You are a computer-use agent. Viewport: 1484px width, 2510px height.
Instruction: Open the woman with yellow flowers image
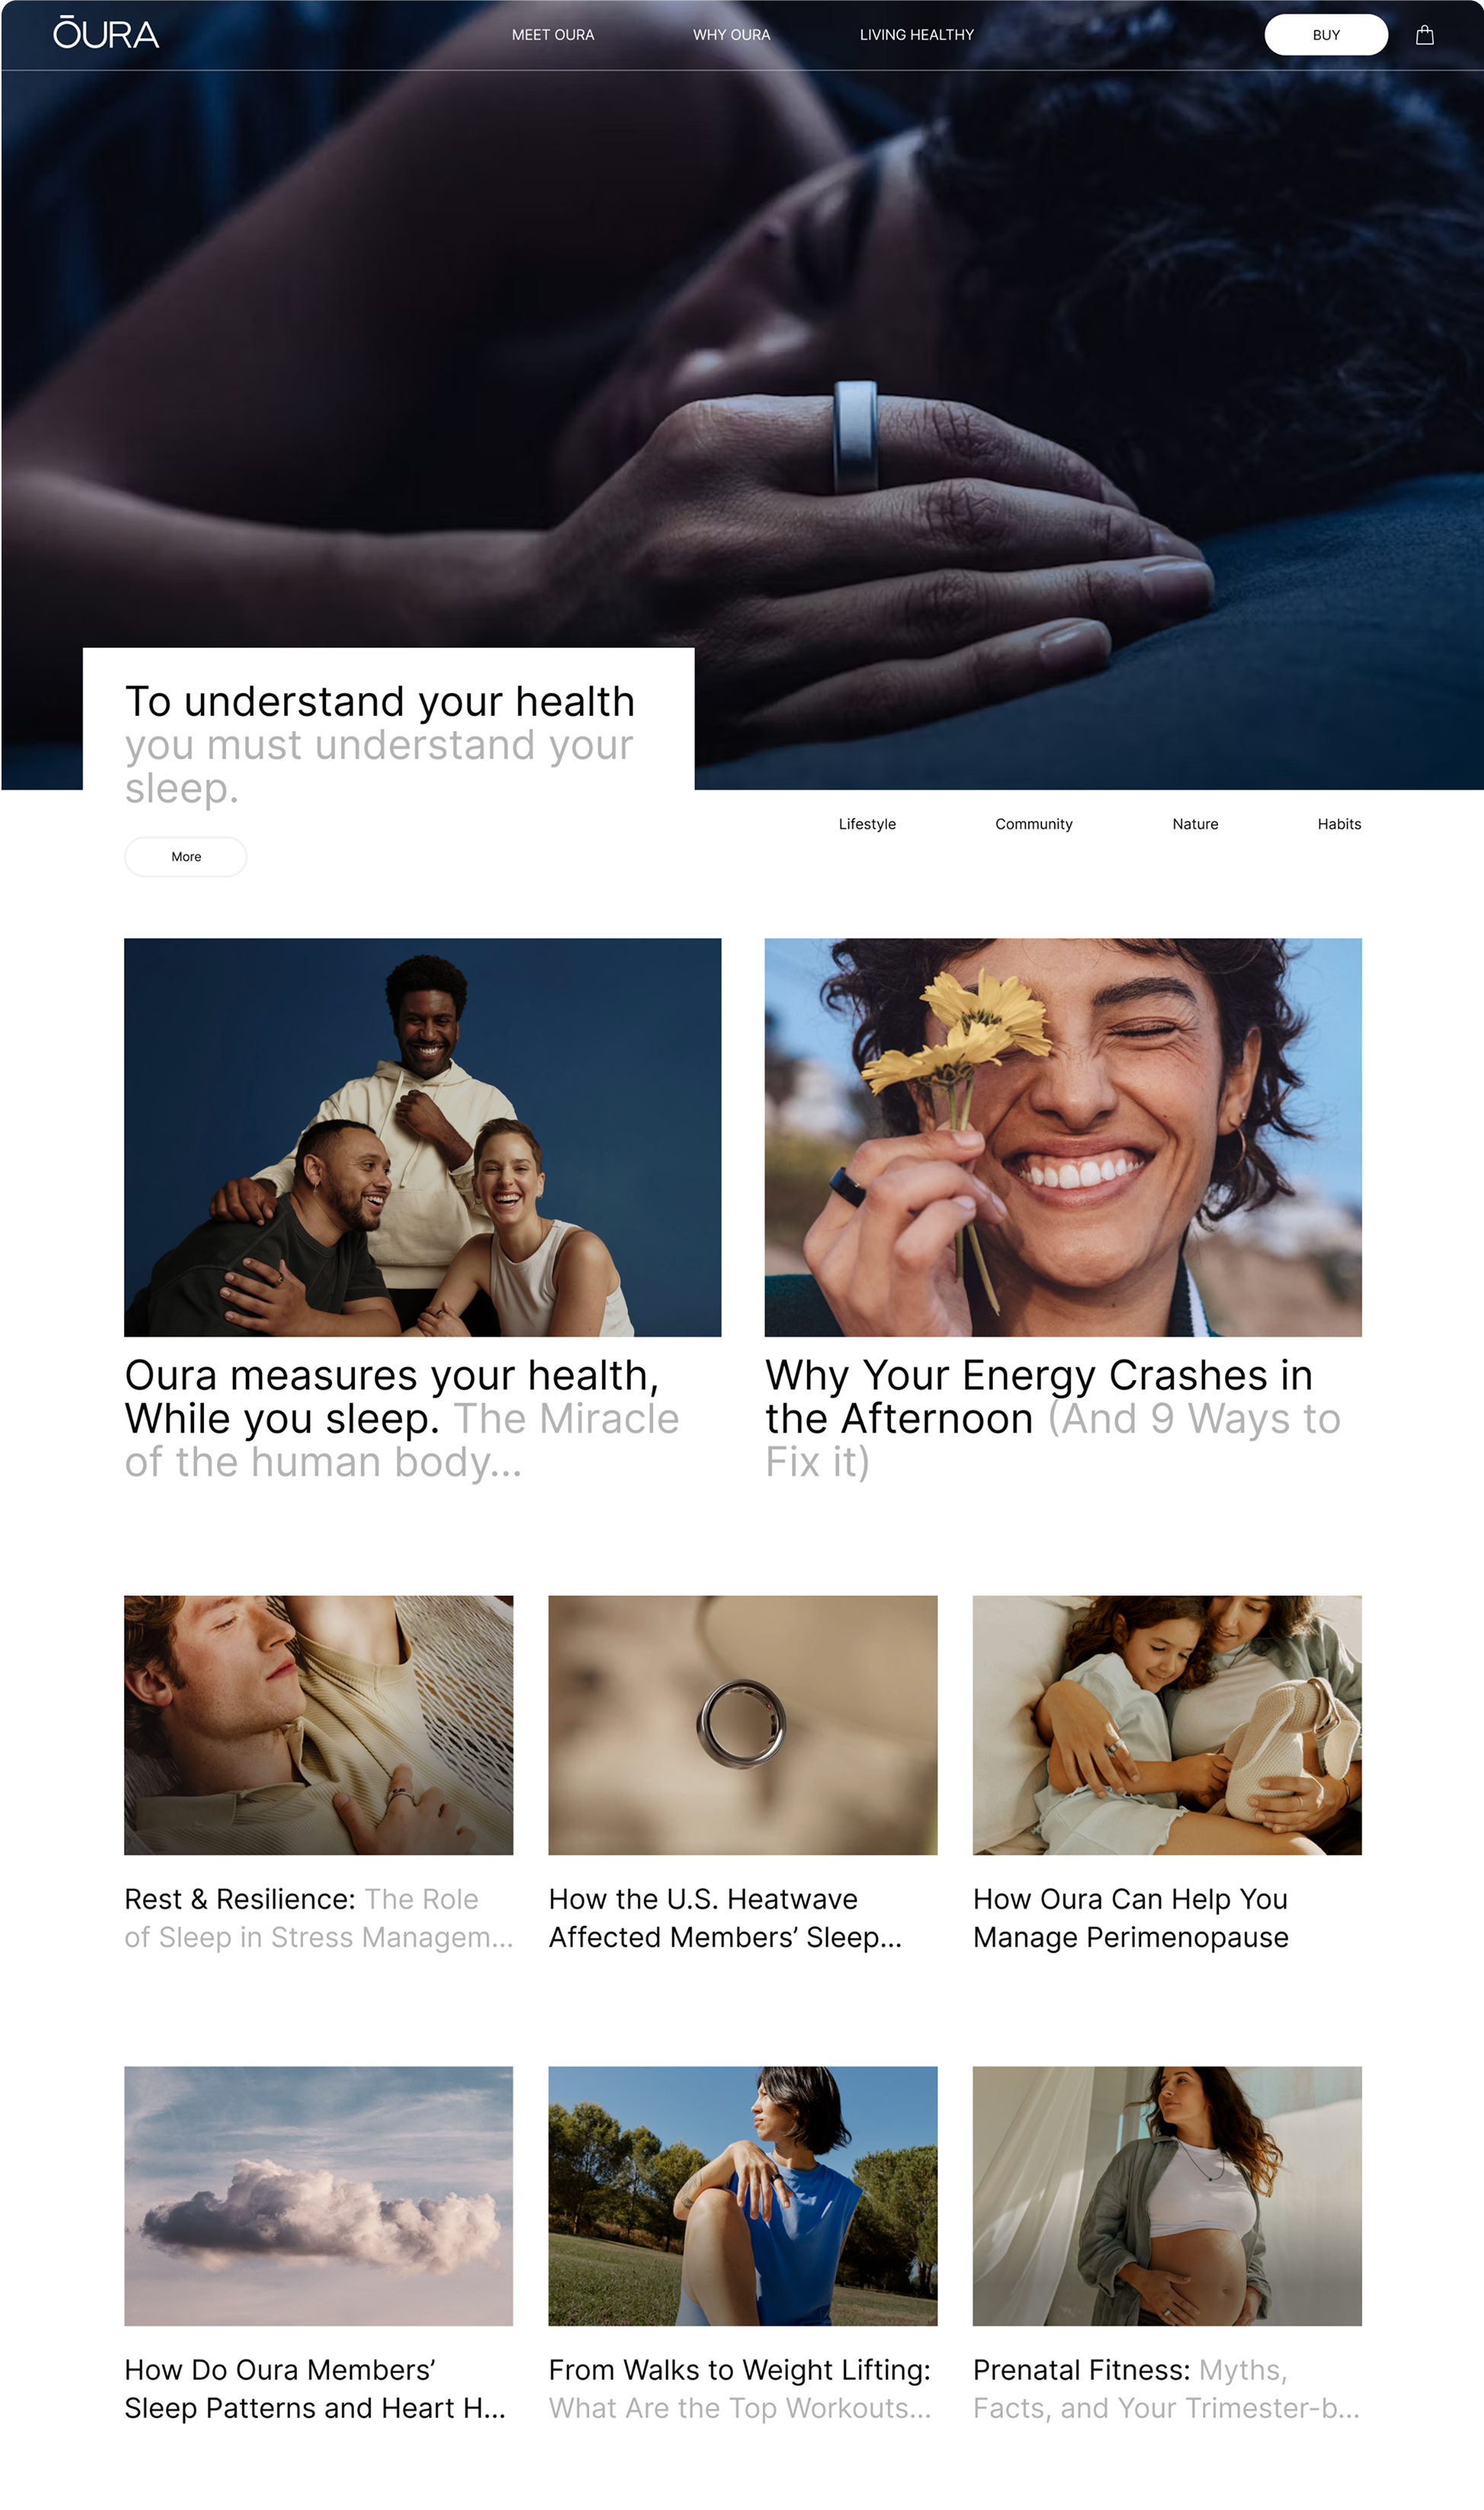pyautogui.click(x=1063, y=1137)
